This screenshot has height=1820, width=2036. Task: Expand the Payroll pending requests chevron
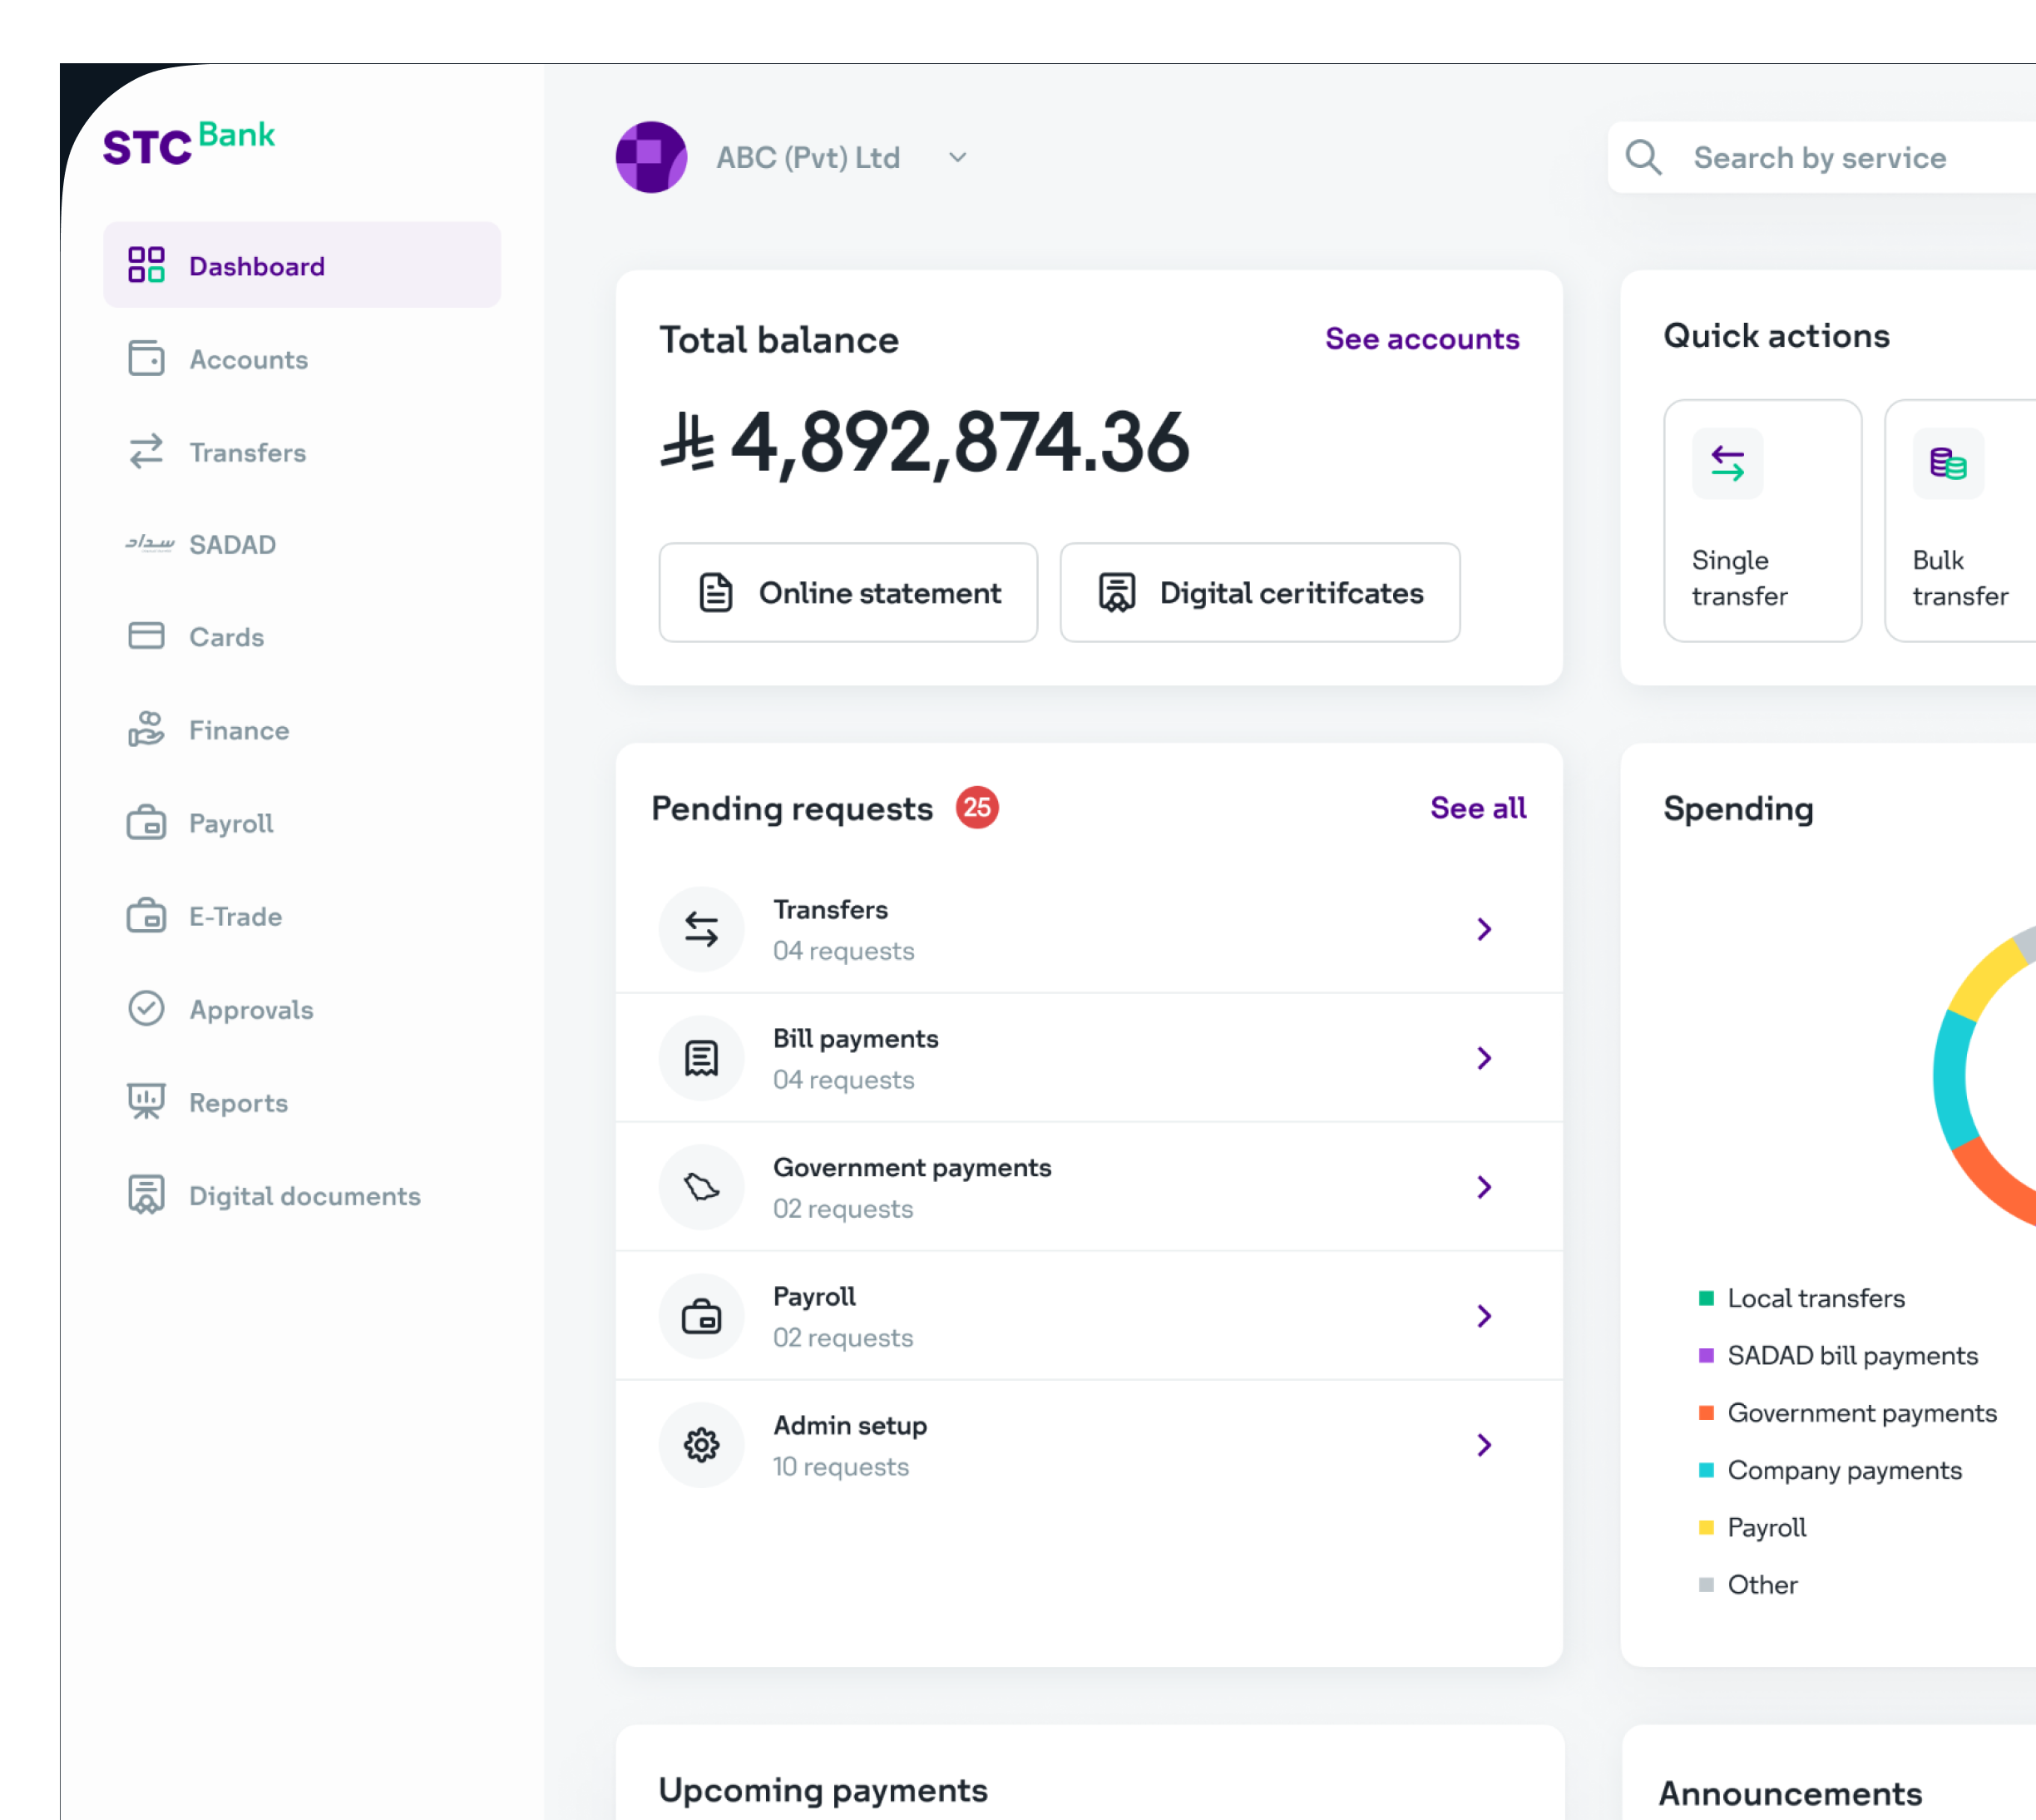tap(1484, 1315)
